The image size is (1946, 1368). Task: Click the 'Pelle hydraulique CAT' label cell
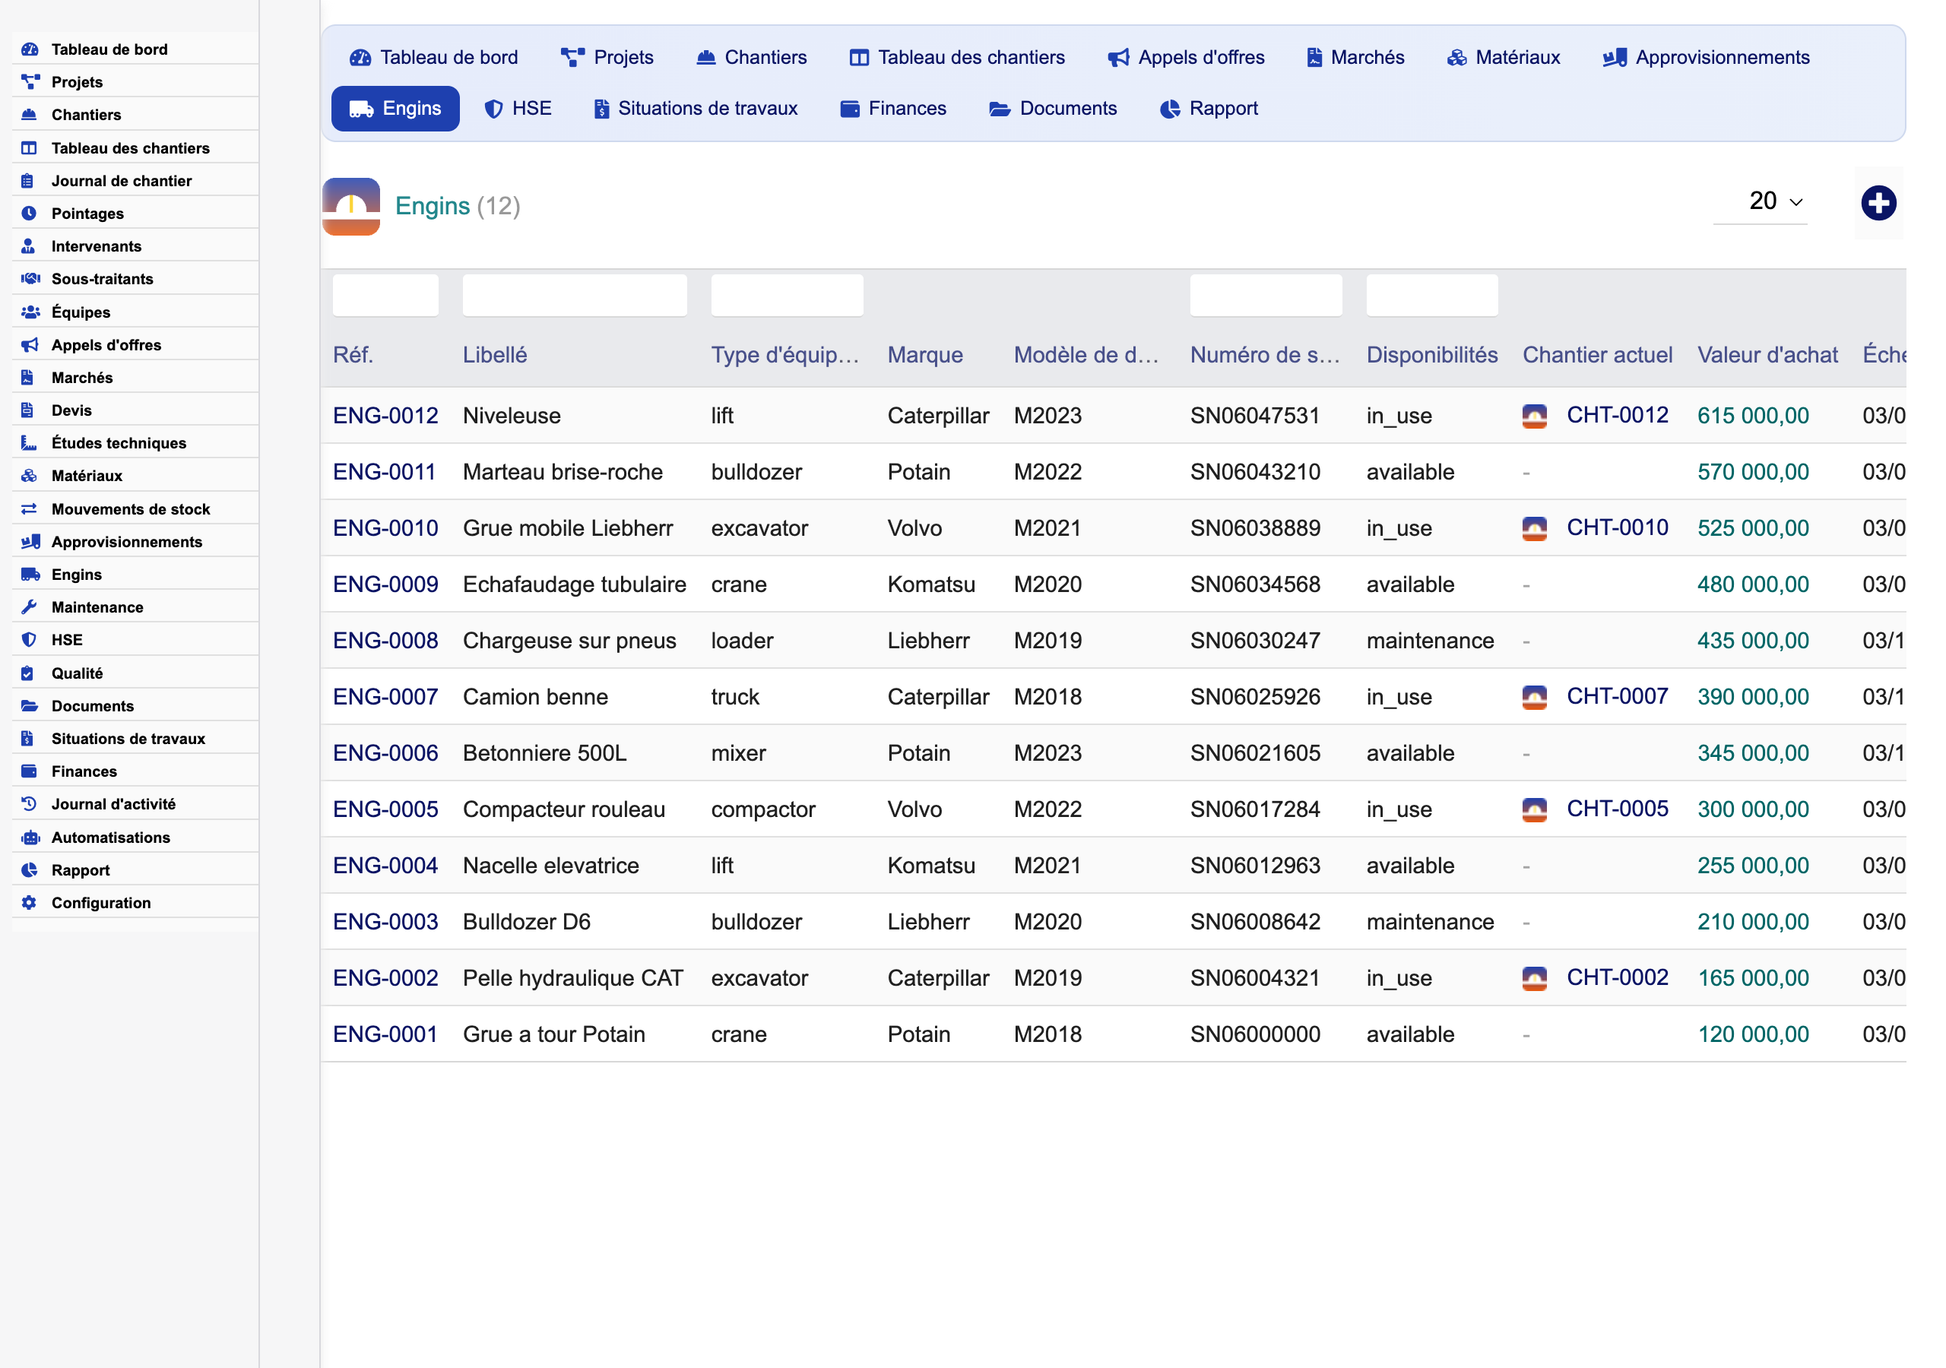coord(573,978)
